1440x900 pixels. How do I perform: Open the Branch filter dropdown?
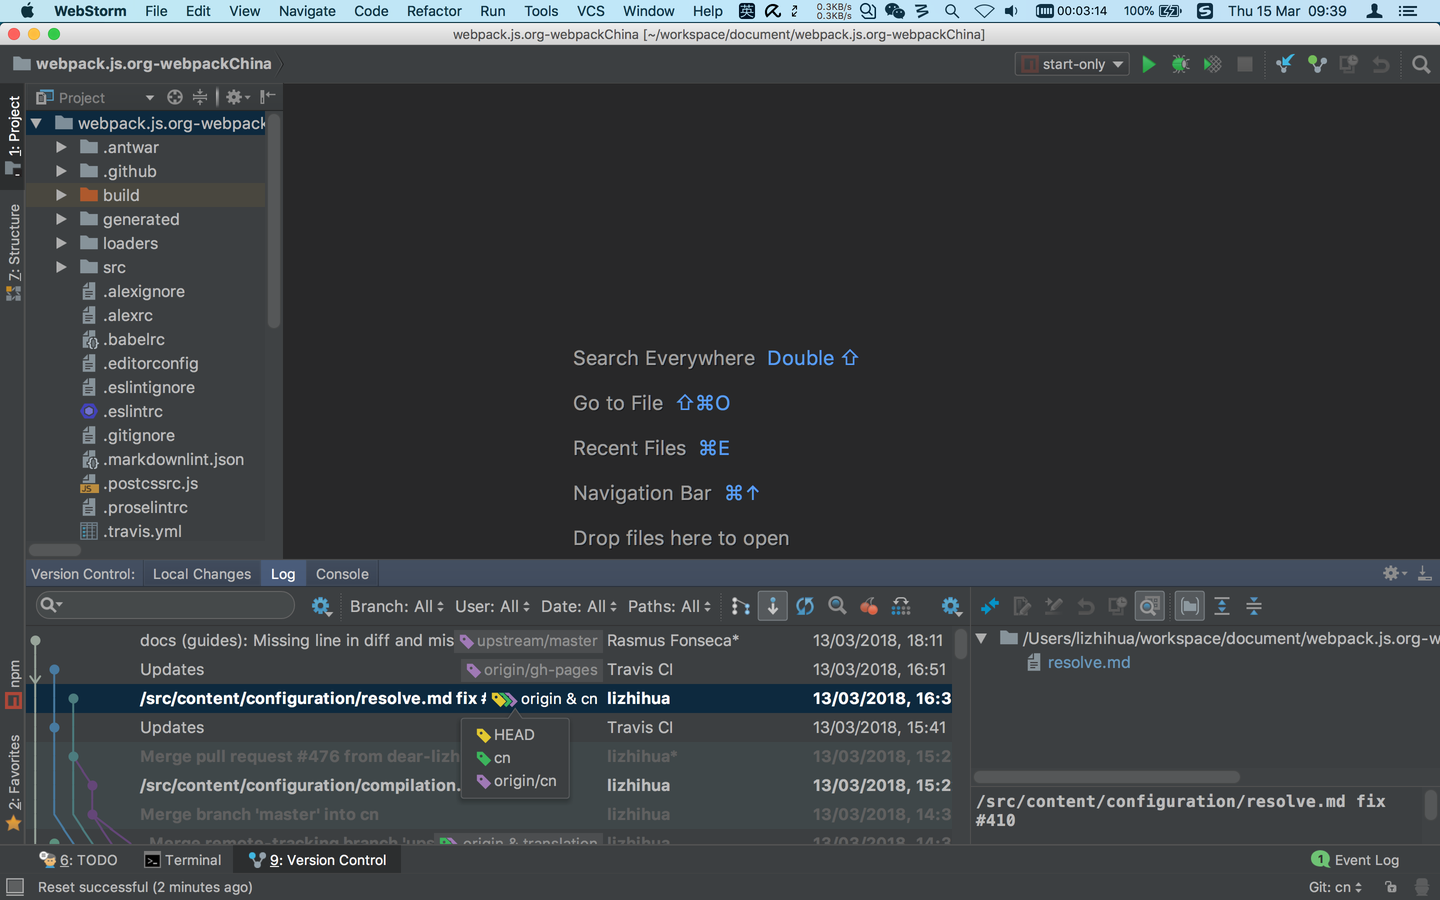point(395,606)
